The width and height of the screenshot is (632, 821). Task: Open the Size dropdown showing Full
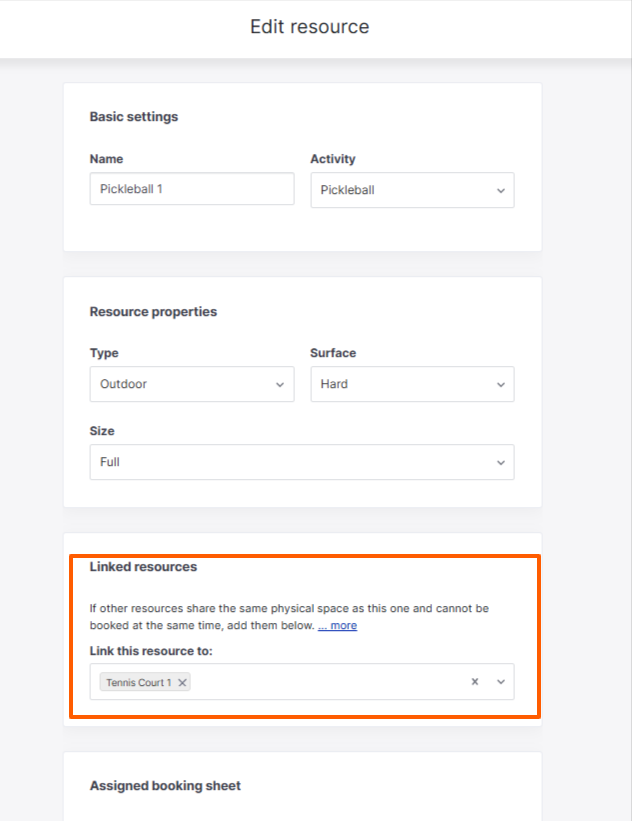click(302, 462)
